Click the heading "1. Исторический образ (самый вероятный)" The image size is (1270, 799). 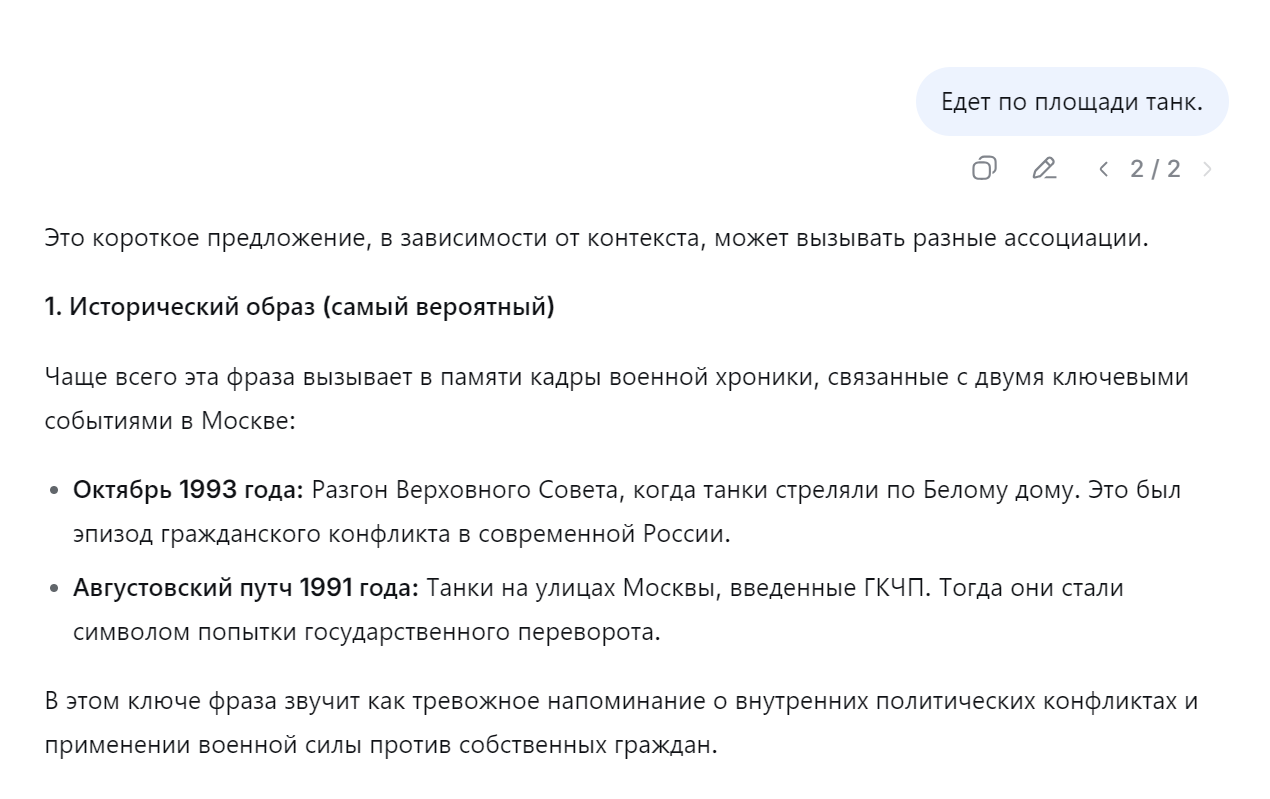pos(299,307)
